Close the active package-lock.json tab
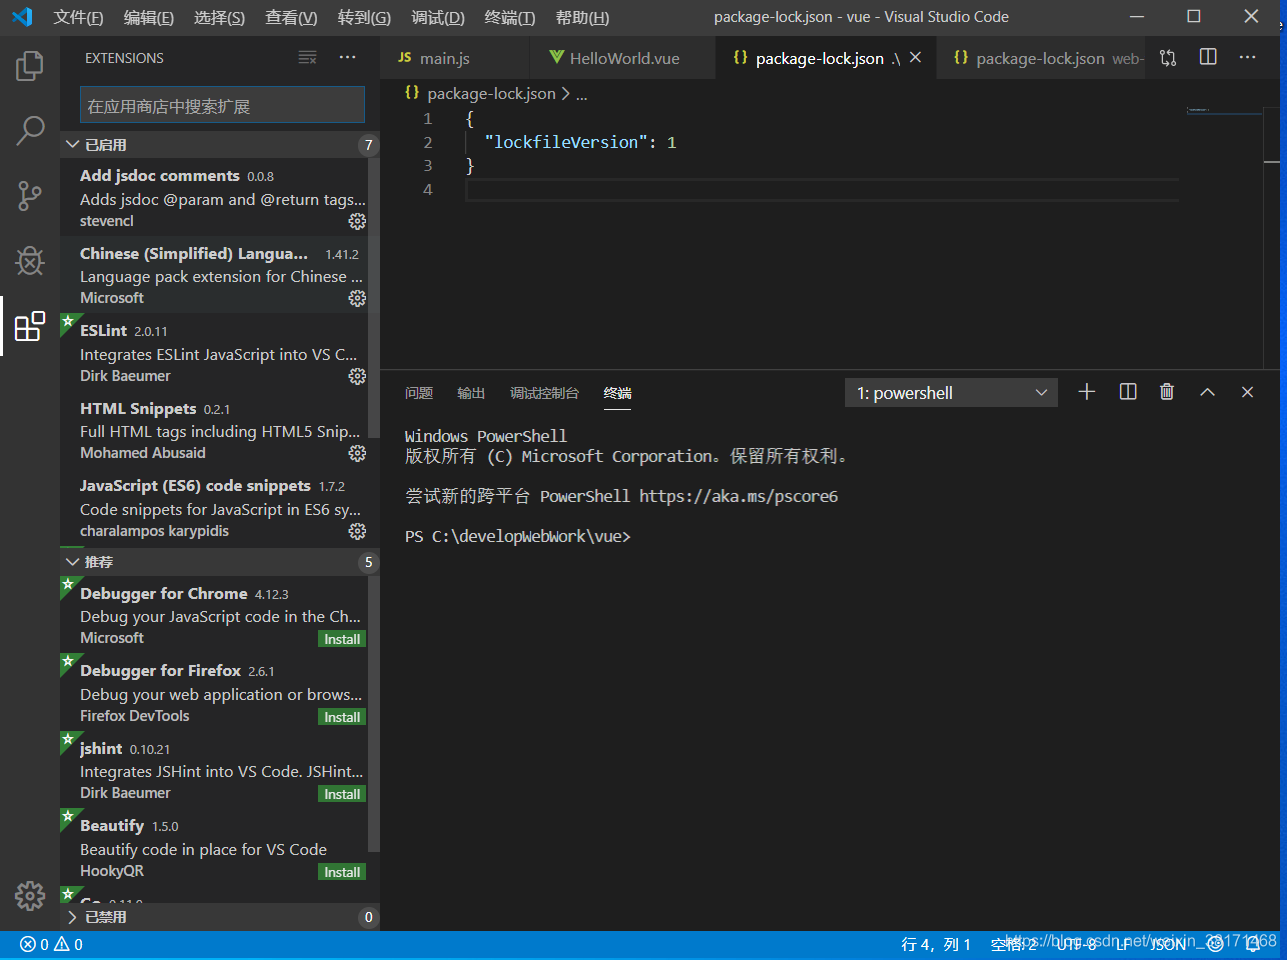 click(x=915, y=58)
